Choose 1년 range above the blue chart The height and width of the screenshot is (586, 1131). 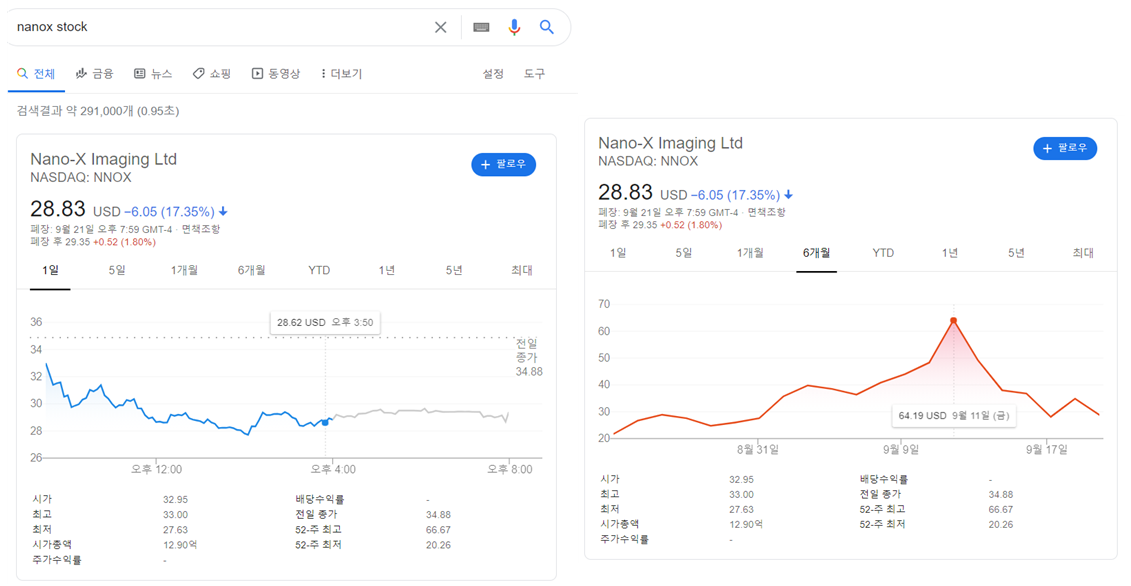387,271
